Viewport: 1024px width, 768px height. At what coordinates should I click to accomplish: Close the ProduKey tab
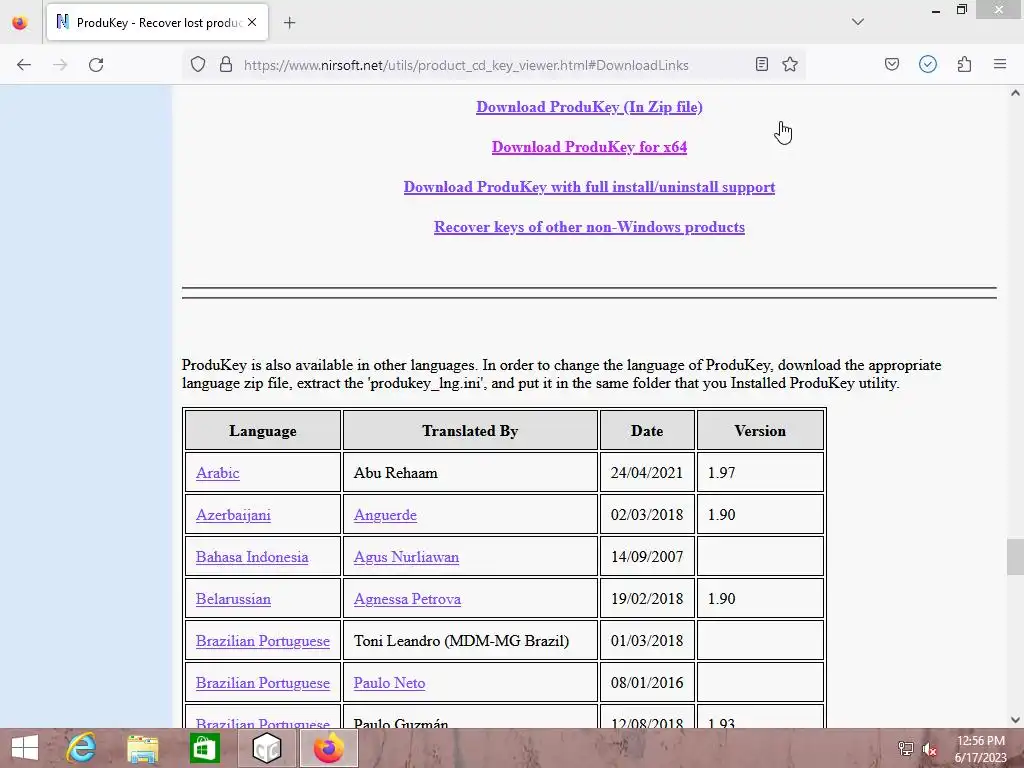point(252,22)
